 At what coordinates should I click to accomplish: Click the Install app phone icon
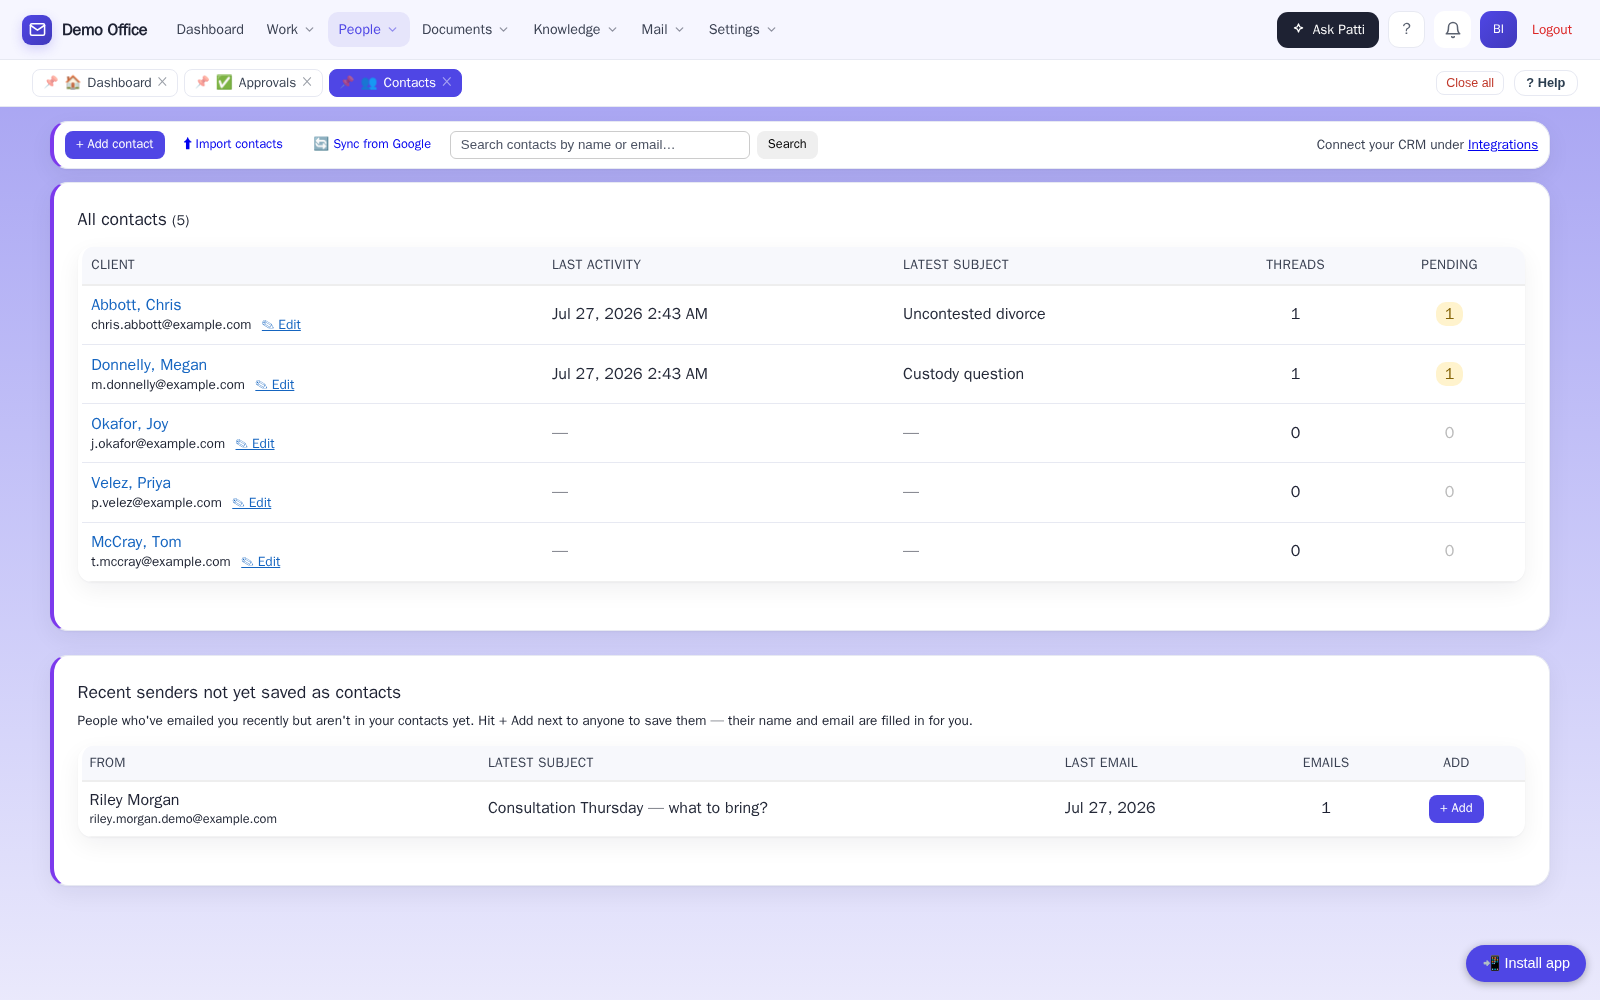[x=1491, y=963]
